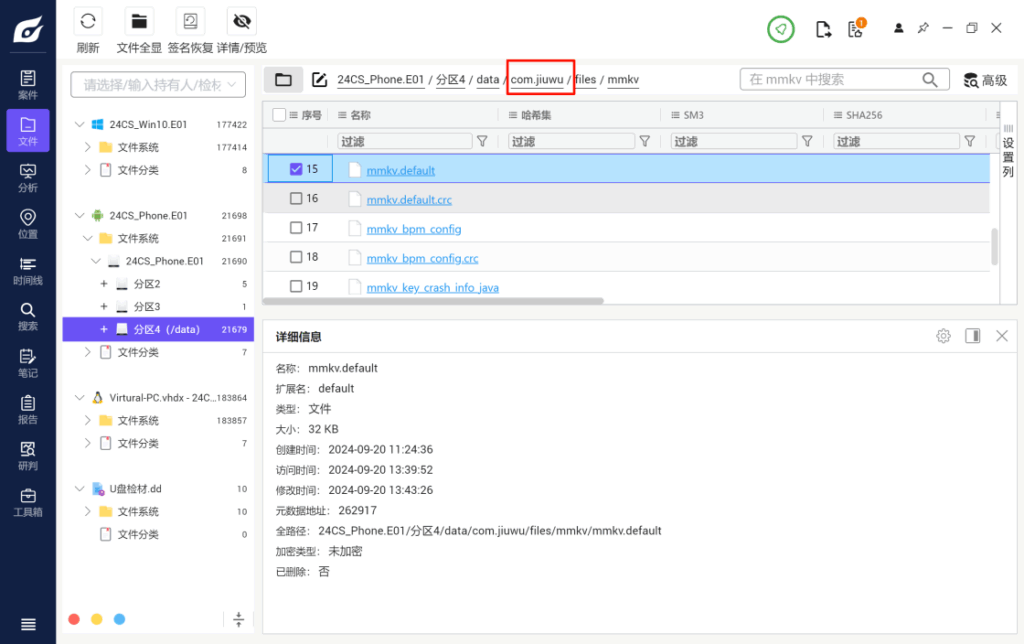The width and height of the screenshot is (1024, 644).
Task: Open the 高级 (Advanced) search button
Action: pos(986,79)
